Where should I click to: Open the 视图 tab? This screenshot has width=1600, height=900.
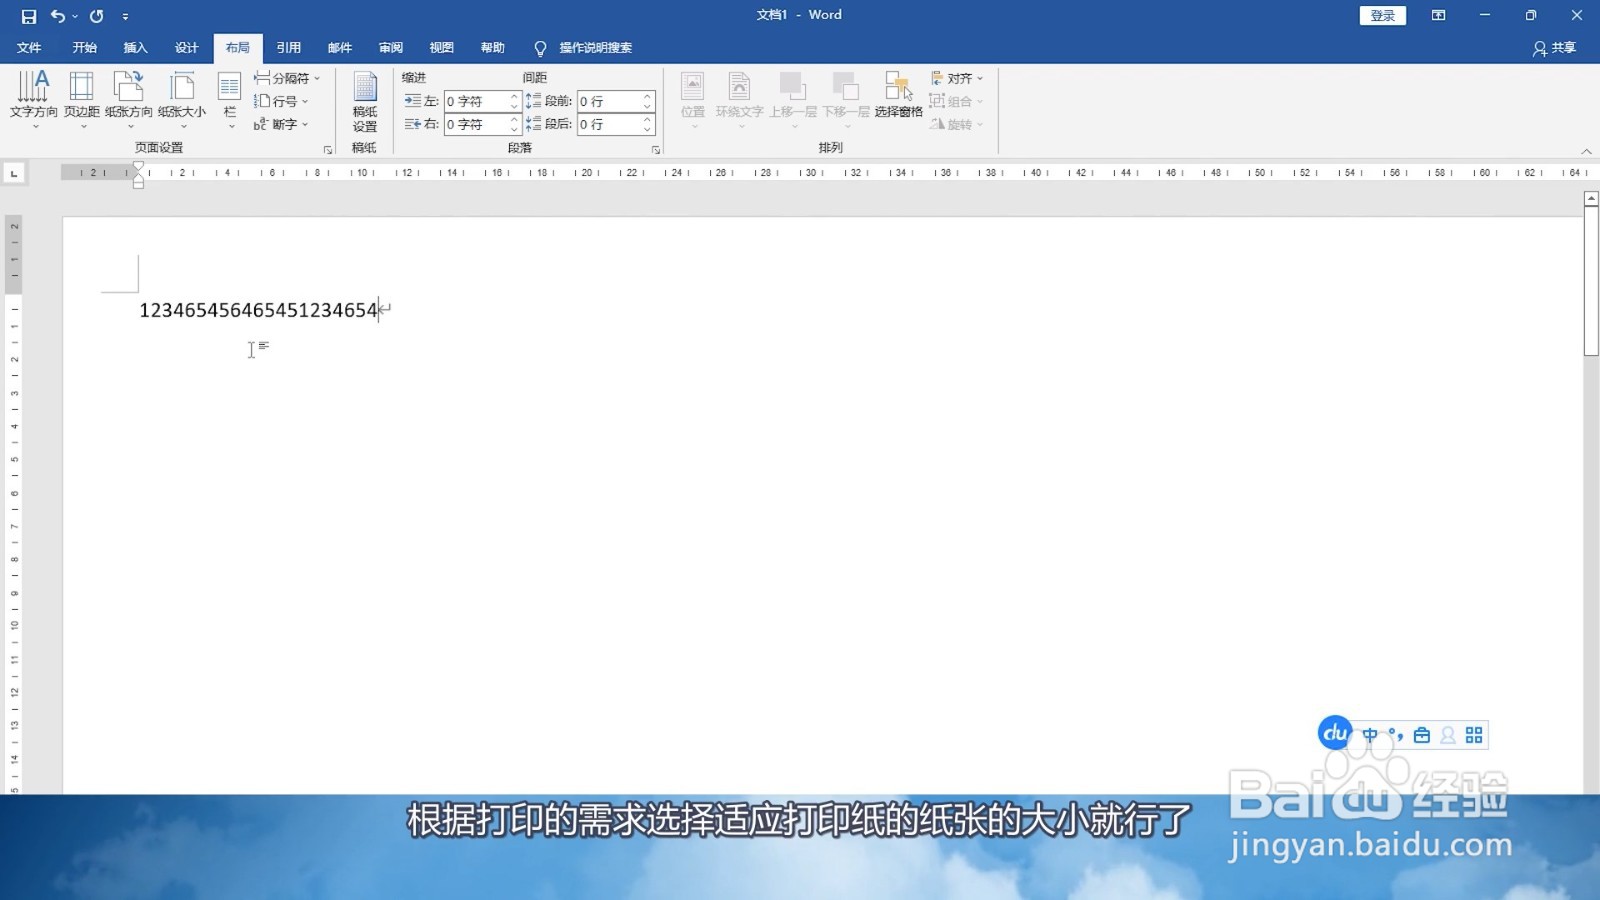[442, 48]
